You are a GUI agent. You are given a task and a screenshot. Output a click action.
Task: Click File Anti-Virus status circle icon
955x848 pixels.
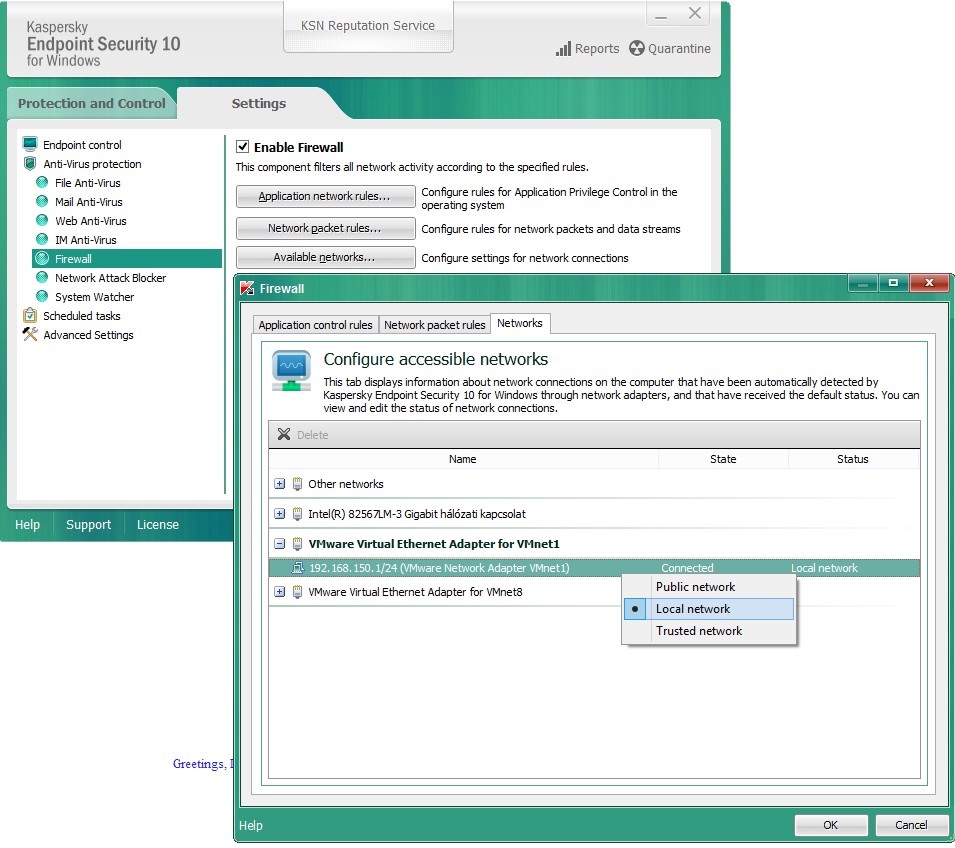click(42, 182)
